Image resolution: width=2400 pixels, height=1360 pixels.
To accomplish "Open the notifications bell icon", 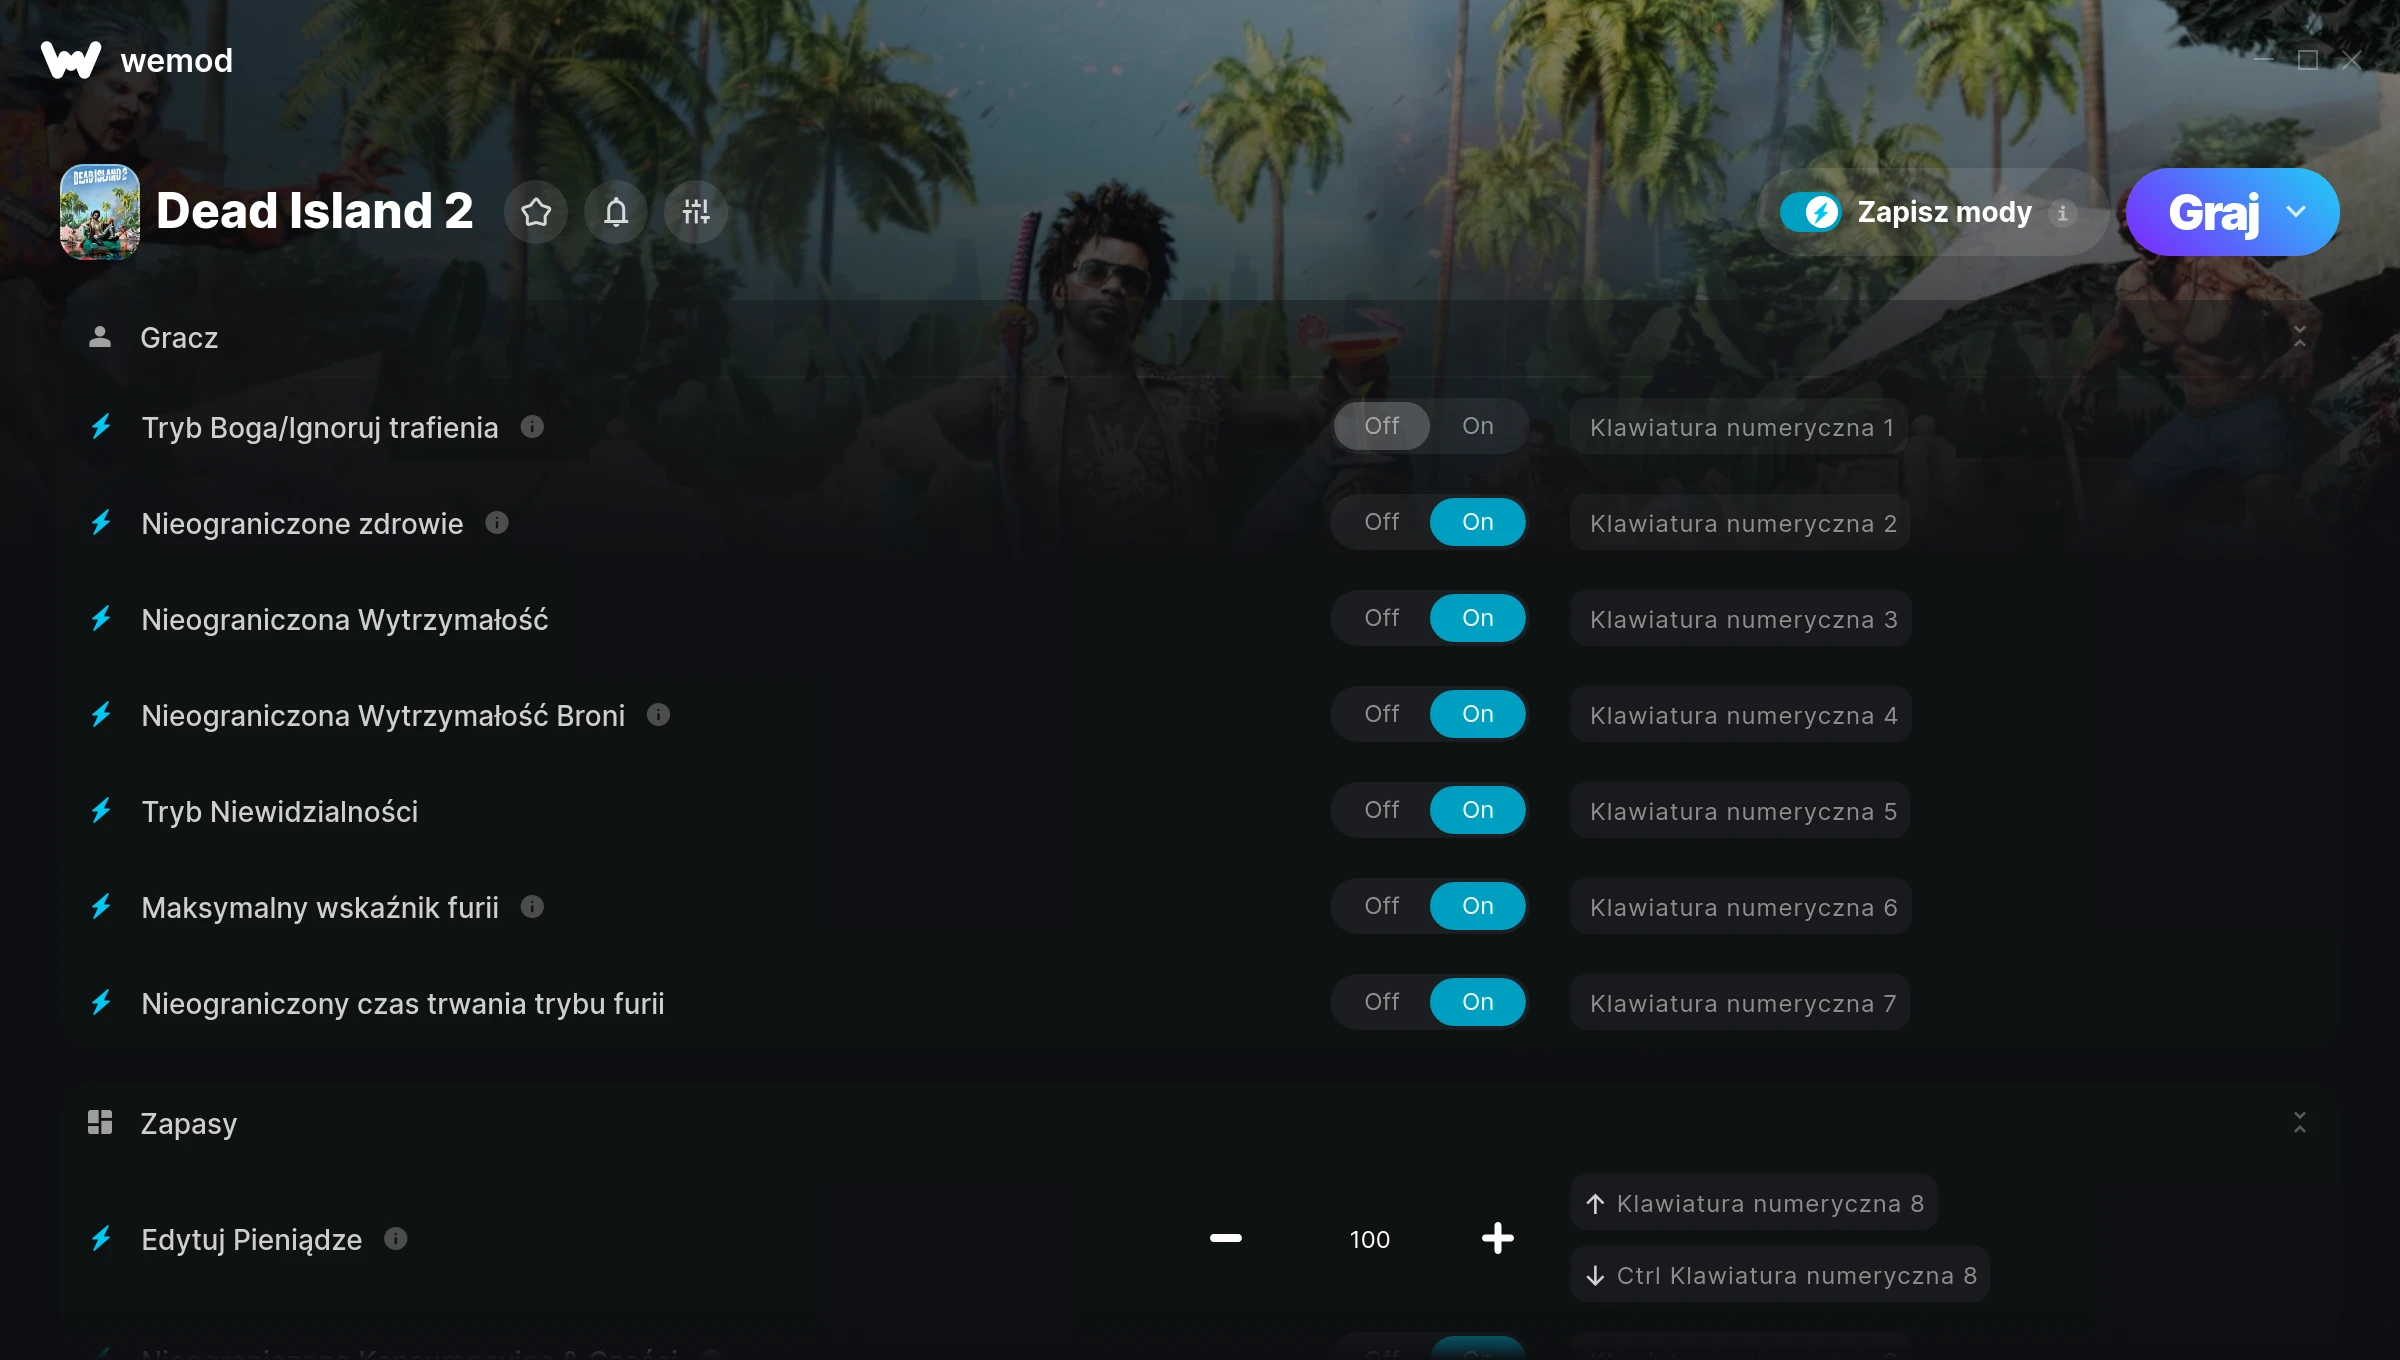I will [x=616, y=212].
